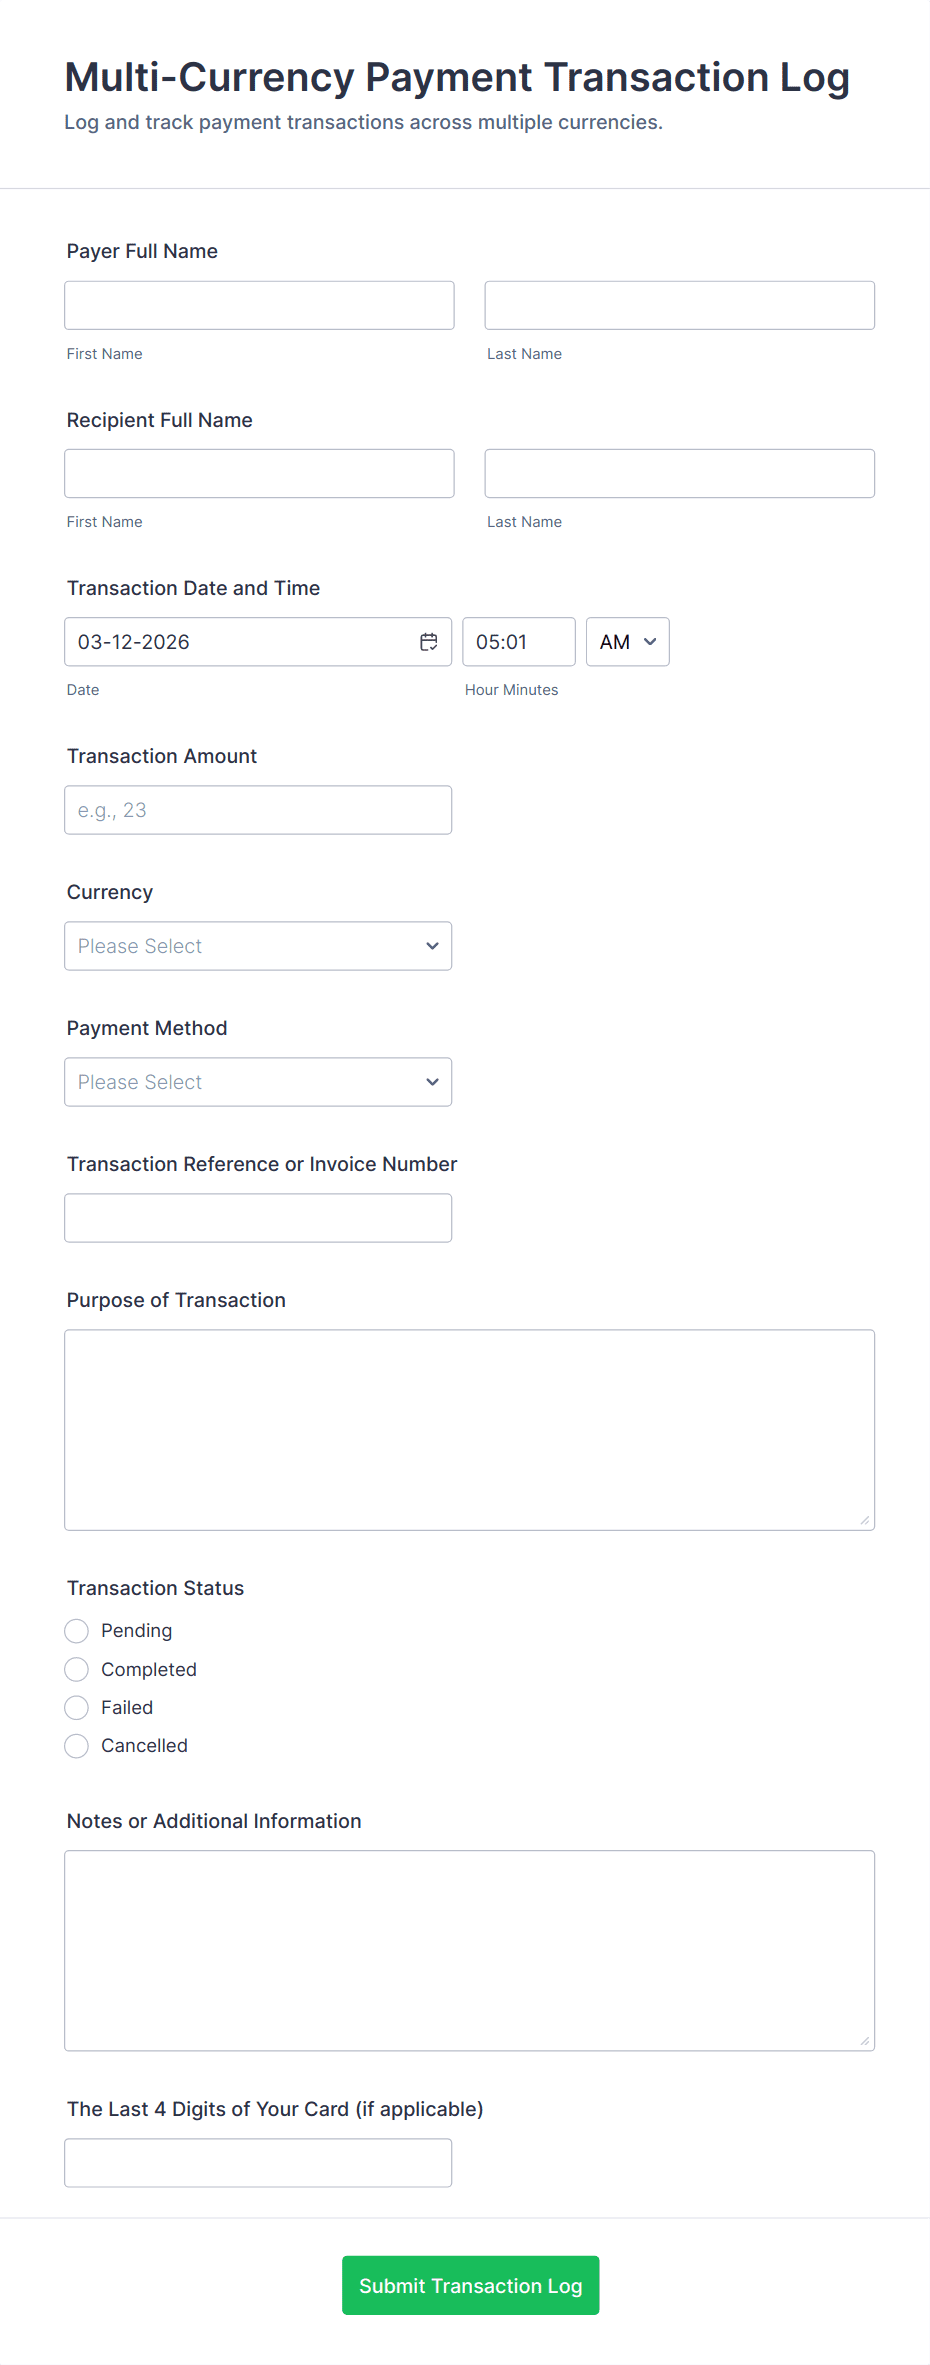Click the Invoice Number reference field
Viewport: 930px width, 2365px height.
pyautogui.click(x=258, y=1218)
